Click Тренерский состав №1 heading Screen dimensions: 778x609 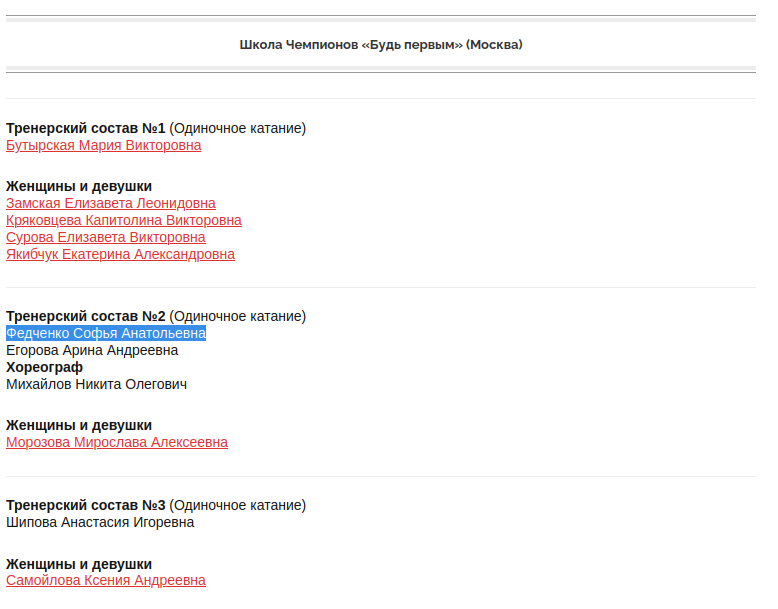pyautogui.click(x=85, y=128)
